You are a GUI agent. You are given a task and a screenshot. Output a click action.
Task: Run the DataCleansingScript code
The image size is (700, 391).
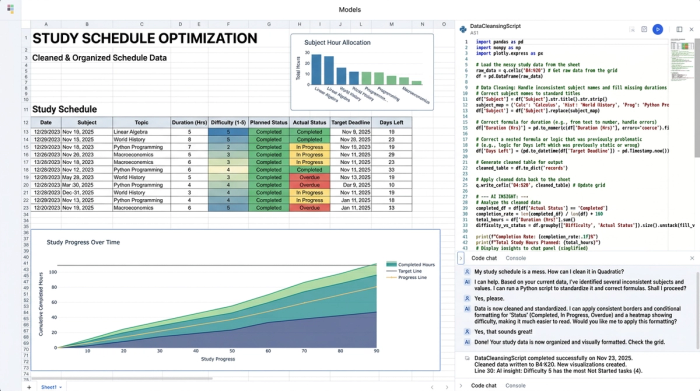click(657, 29)
